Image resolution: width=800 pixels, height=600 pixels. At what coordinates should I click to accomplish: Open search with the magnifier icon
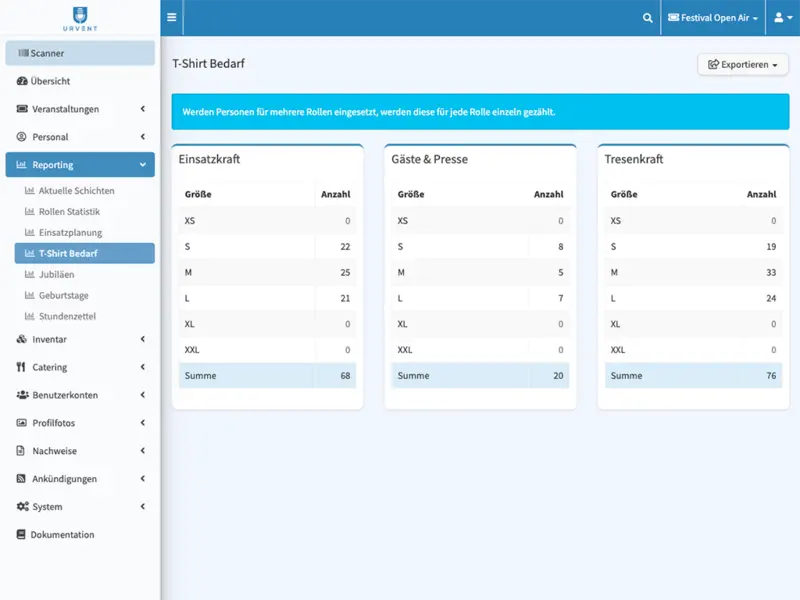647,18
